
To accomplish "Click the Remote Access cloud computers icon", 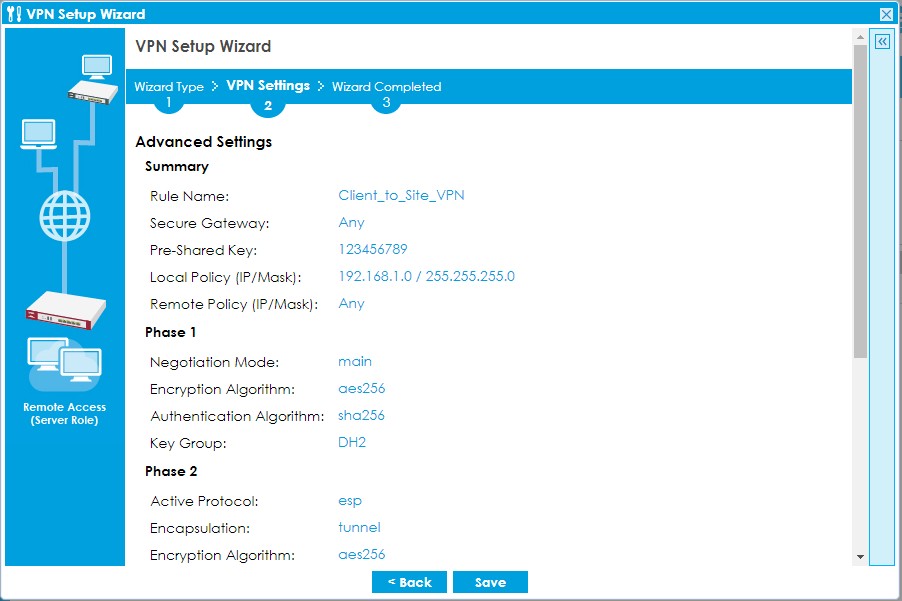I will point(64,365).
